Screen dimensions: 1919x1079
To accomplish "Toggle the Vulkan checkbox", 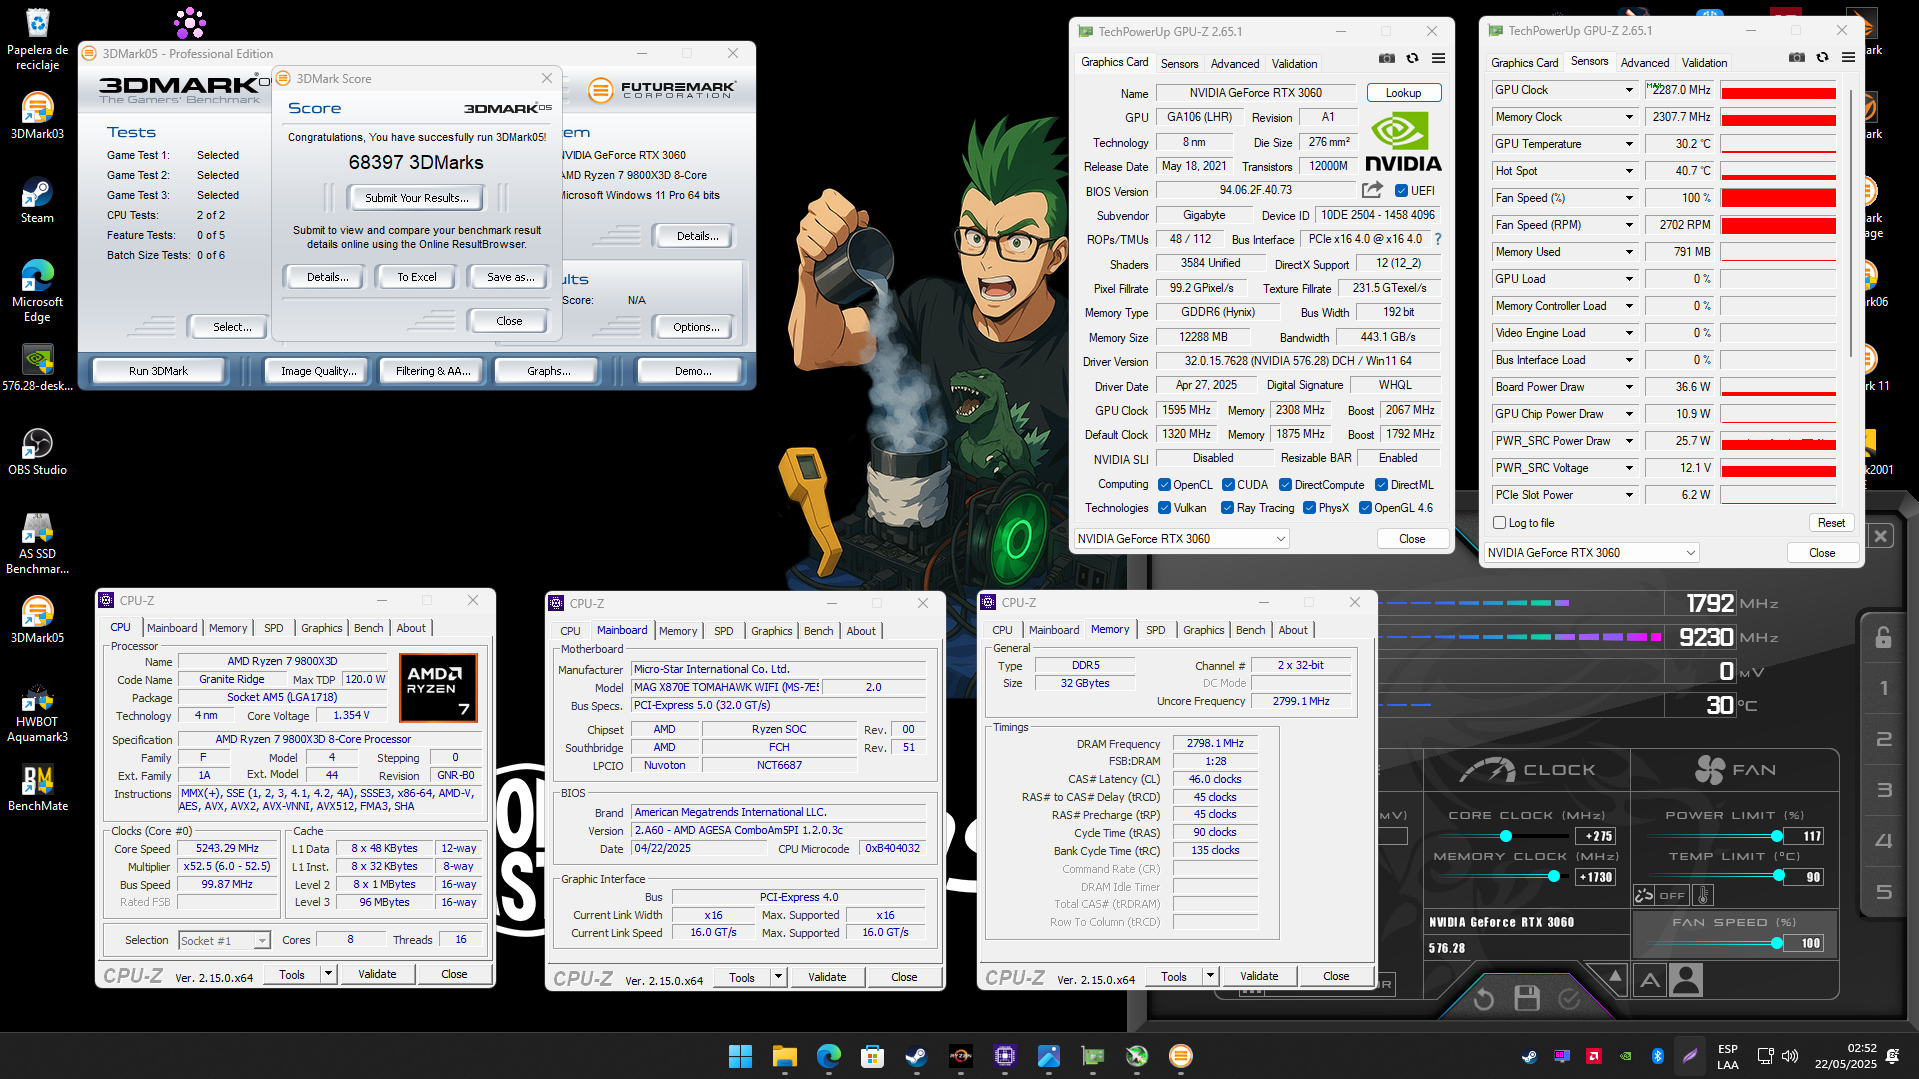I will [1164, 508].
